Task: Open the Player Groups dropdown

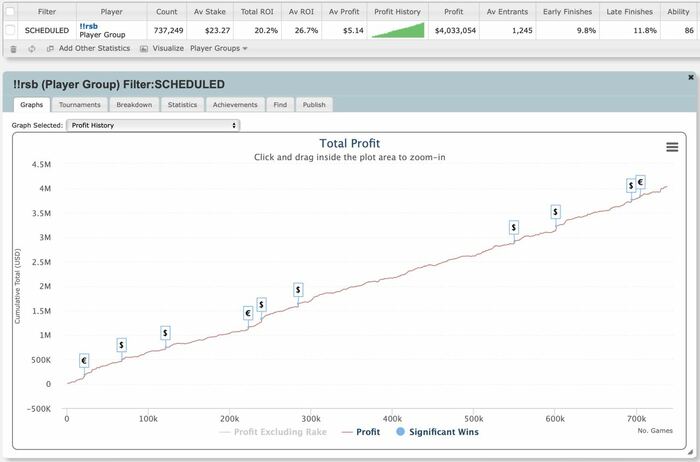Action: 218,48
